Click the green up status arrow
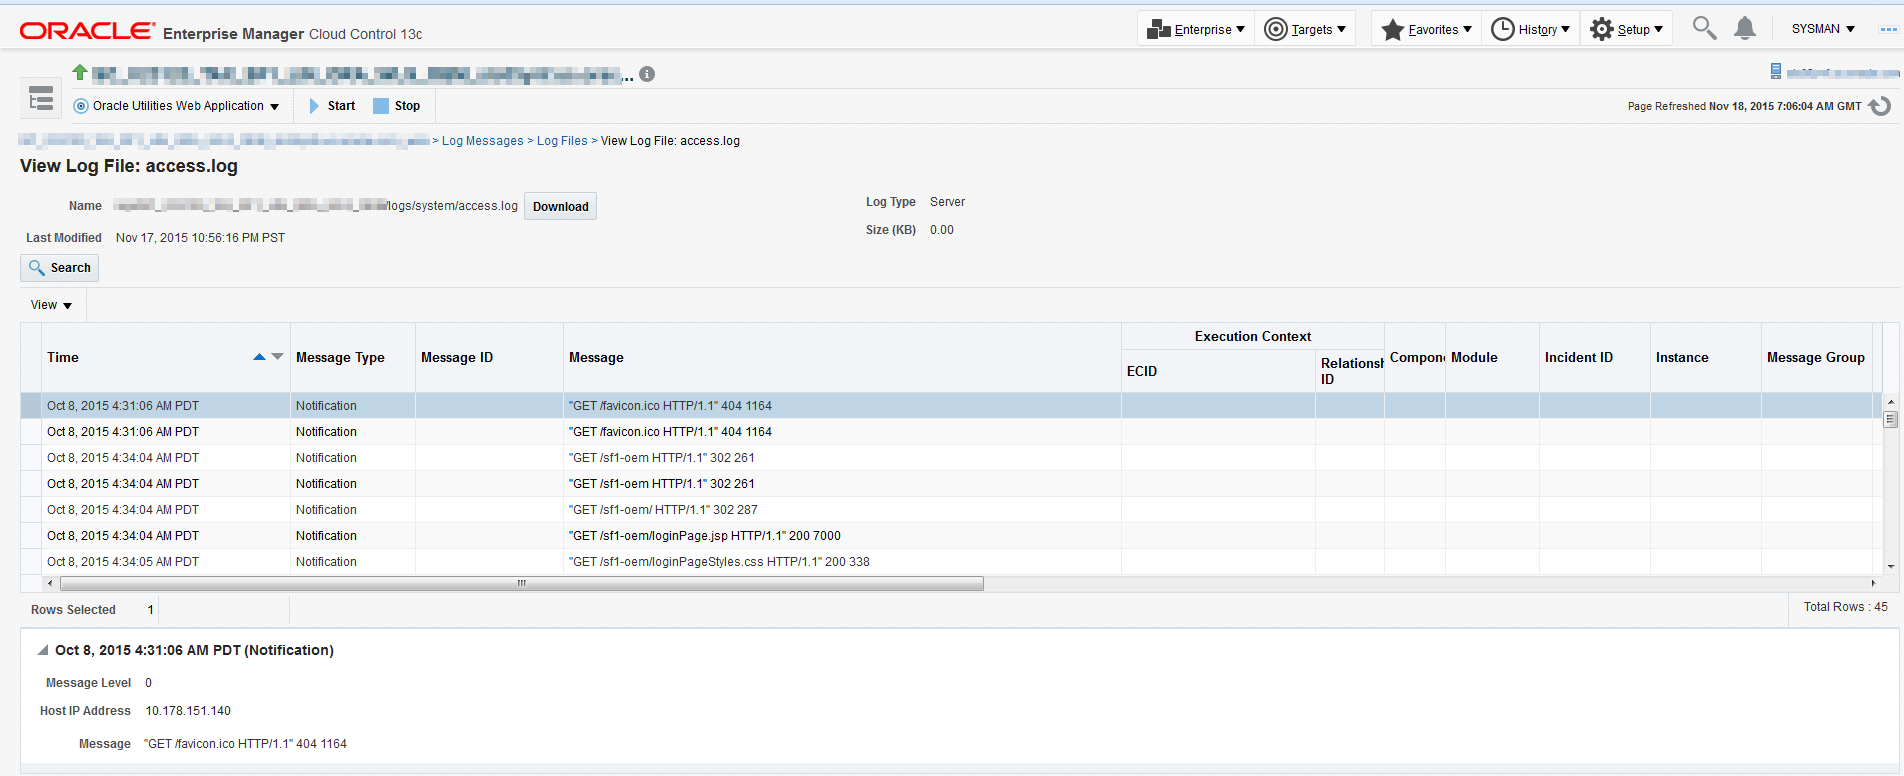The width and height of the screenshot is (1904, 776). click(80, 72)
